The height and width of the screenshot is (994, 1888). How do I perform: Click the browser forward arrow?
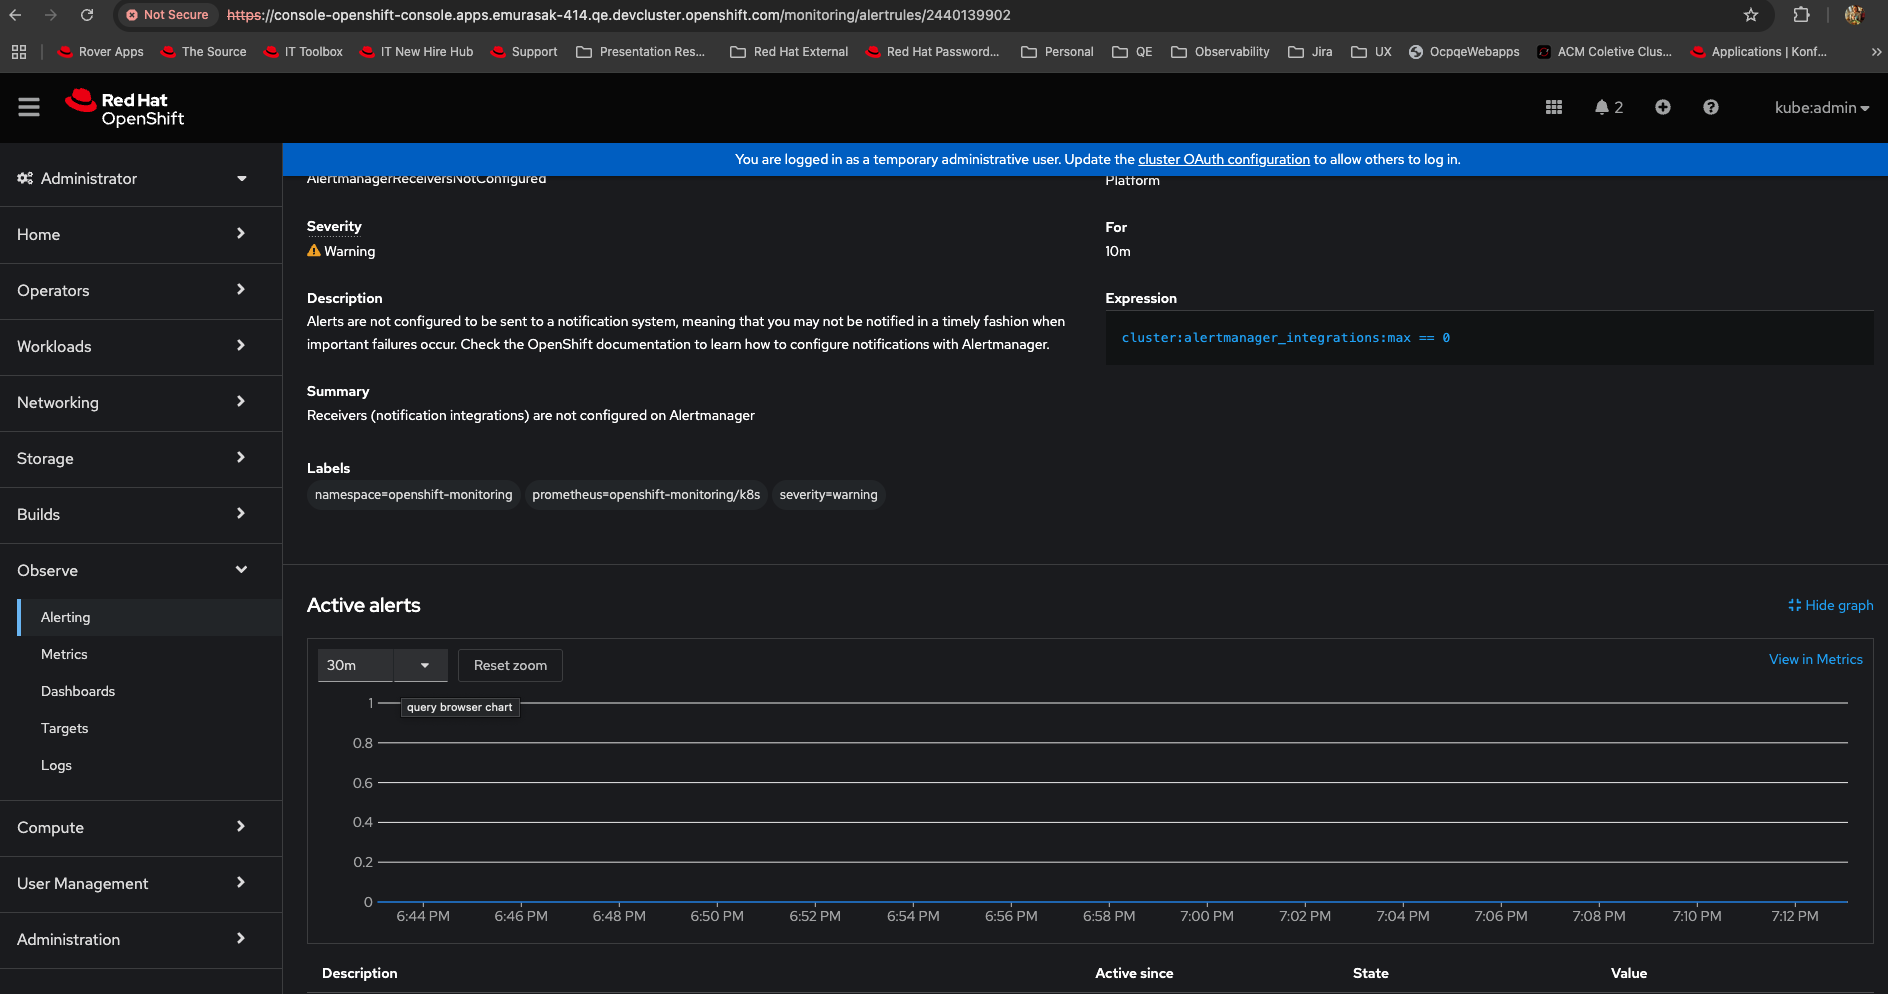[x=51, y=15]
